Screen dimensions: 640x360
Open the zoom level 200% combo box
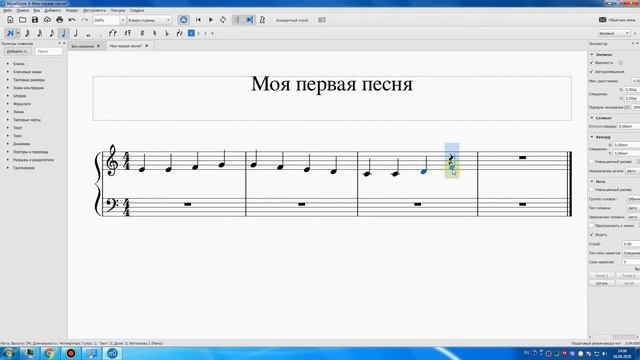(109, 20)
